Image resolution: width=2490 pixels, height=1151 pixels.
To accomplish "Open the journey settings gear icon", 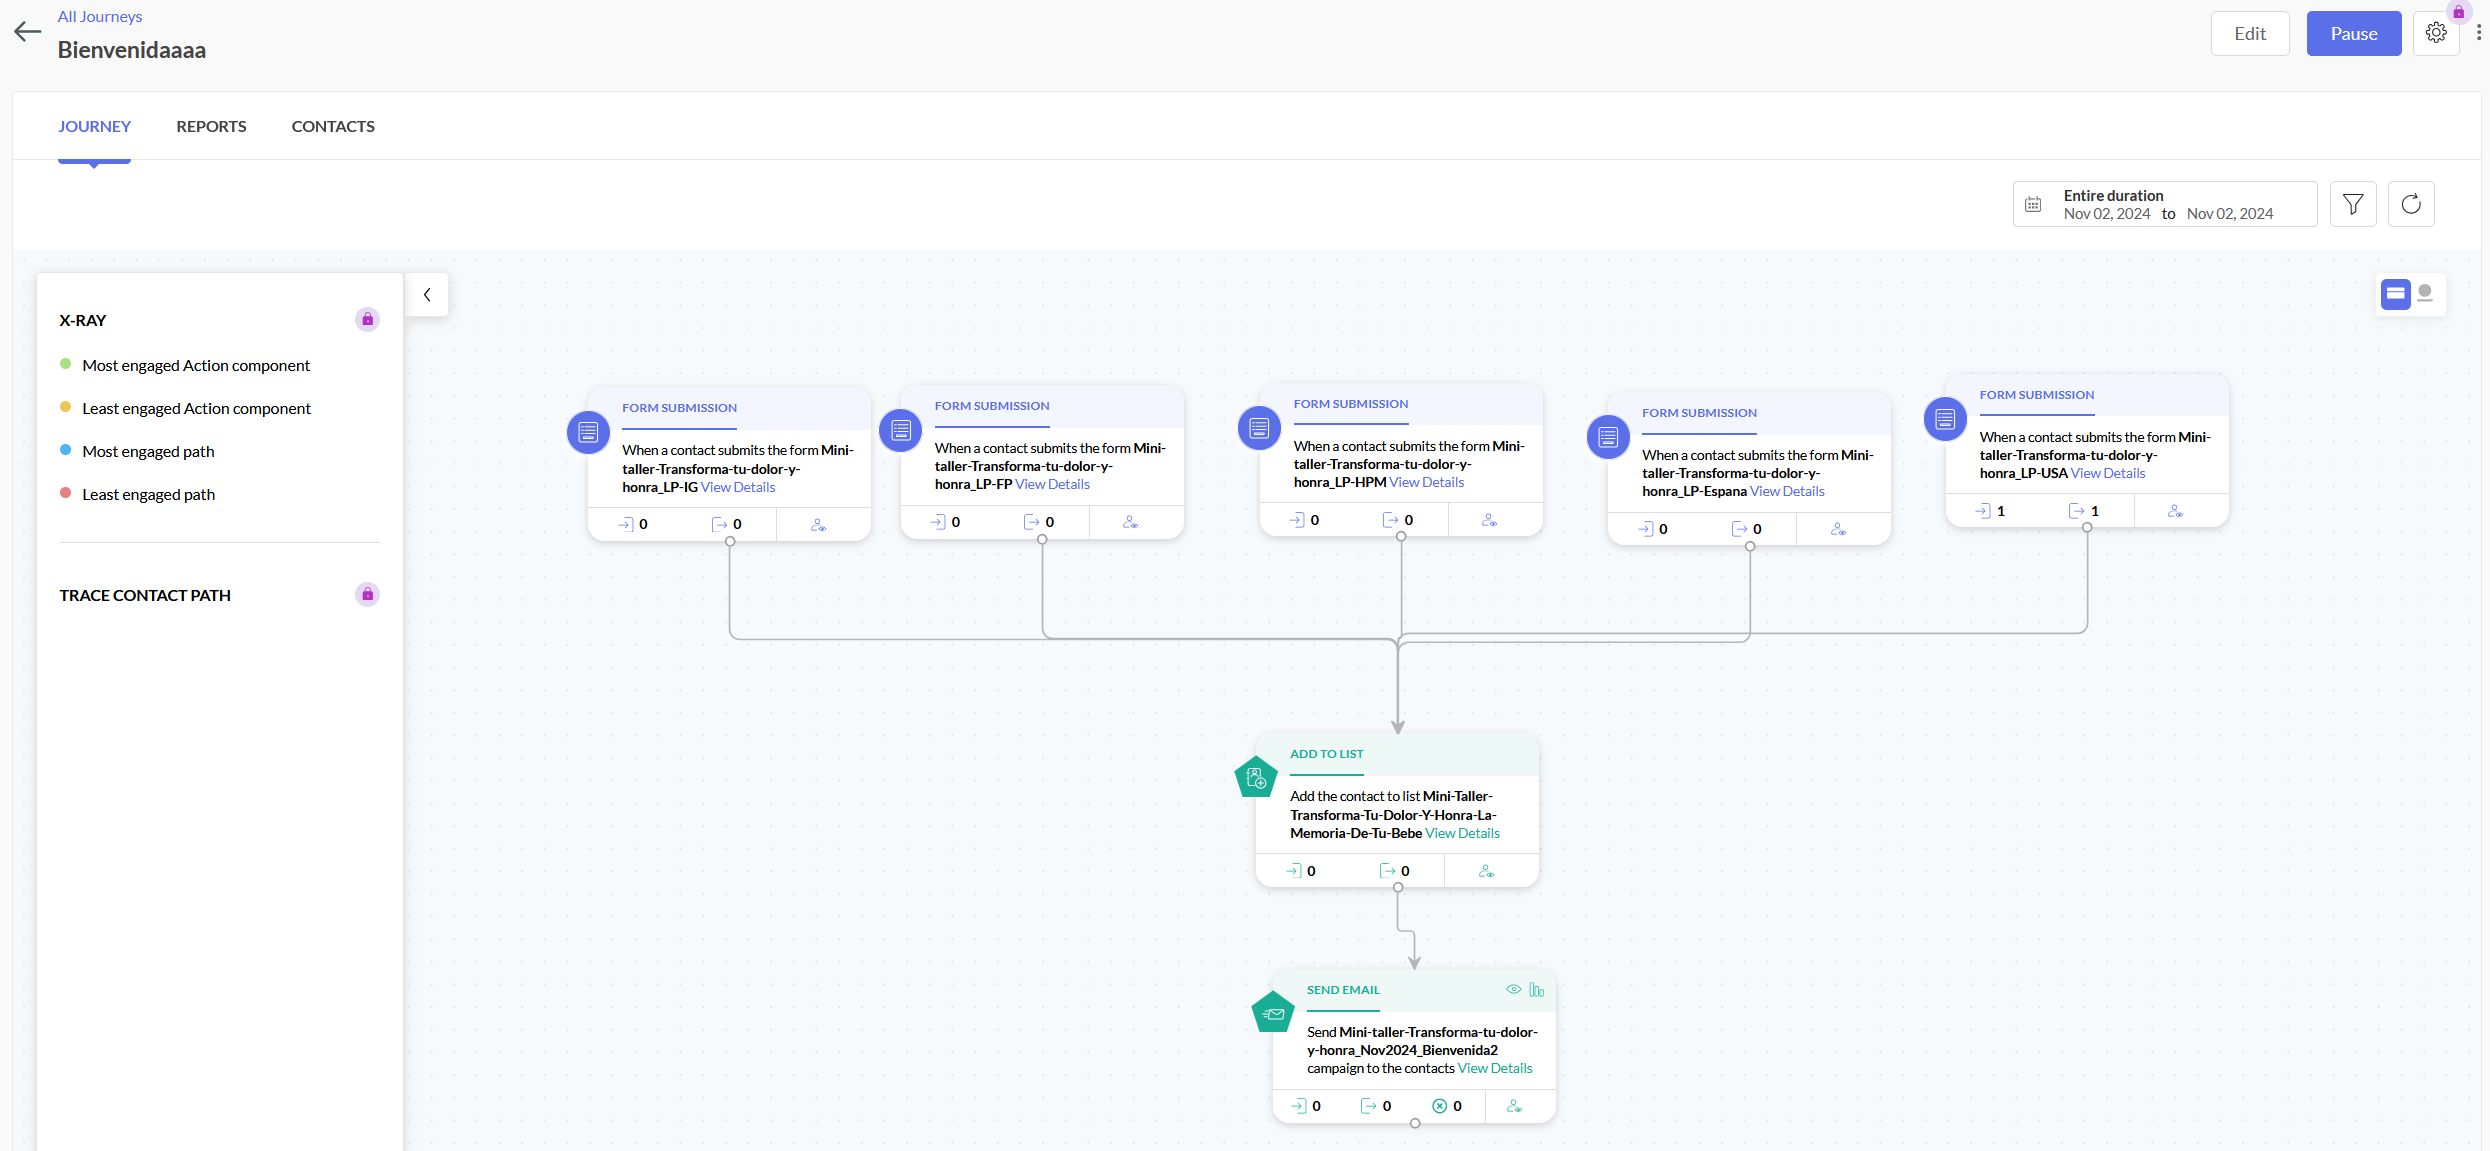I will pyautogui.click(x=2436, y=33).
